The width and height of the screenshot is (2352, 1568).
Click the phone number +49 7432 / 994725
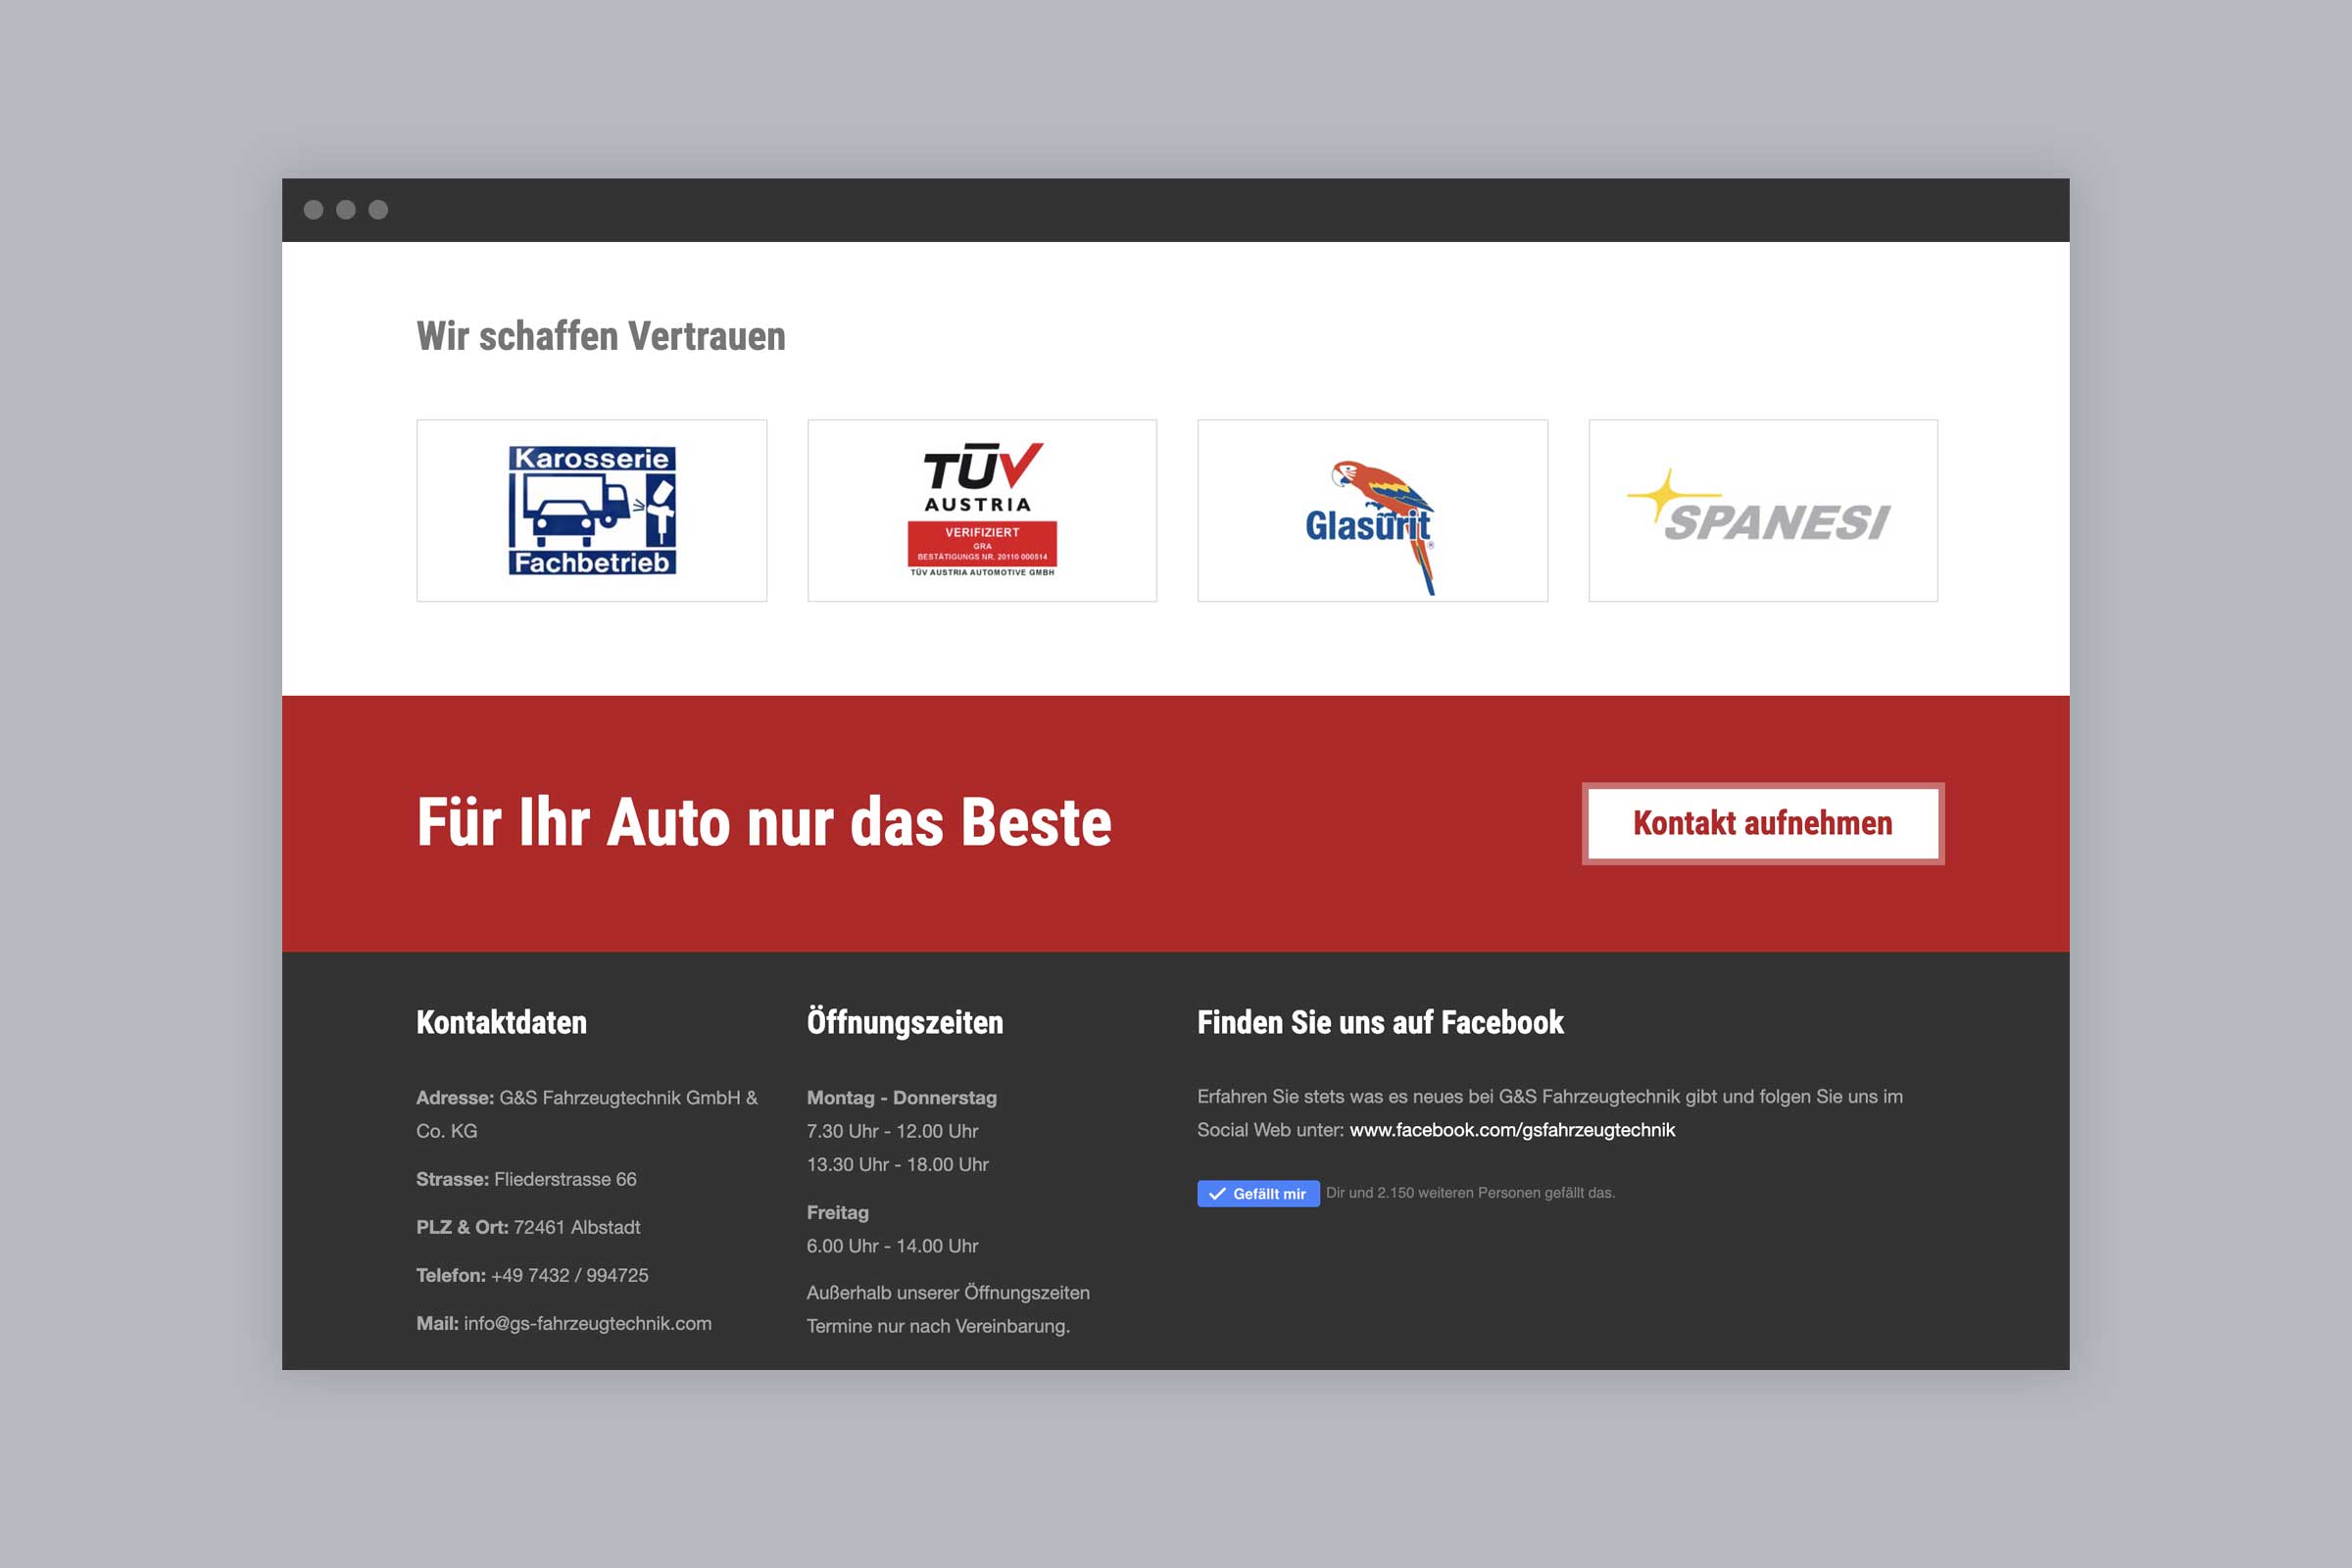click(570, 1275)
